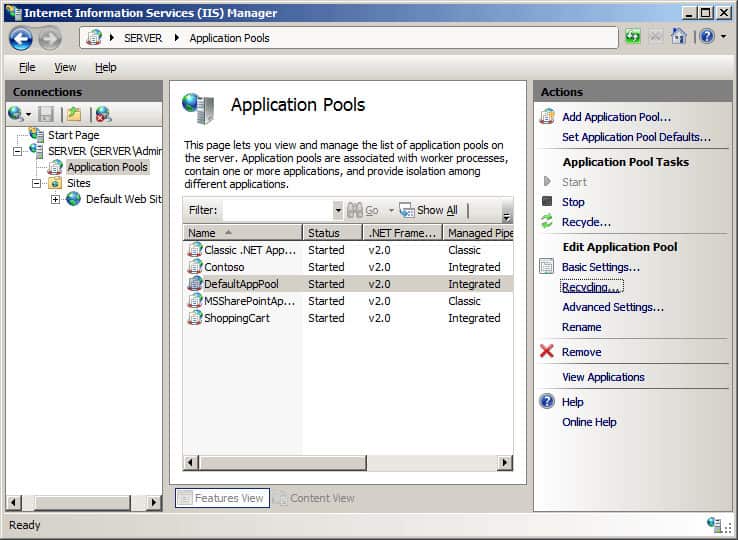The image size is (738, 540).
Task: Click right arrow of the list horizontal scrollbar
Action: tap(505, 463)
